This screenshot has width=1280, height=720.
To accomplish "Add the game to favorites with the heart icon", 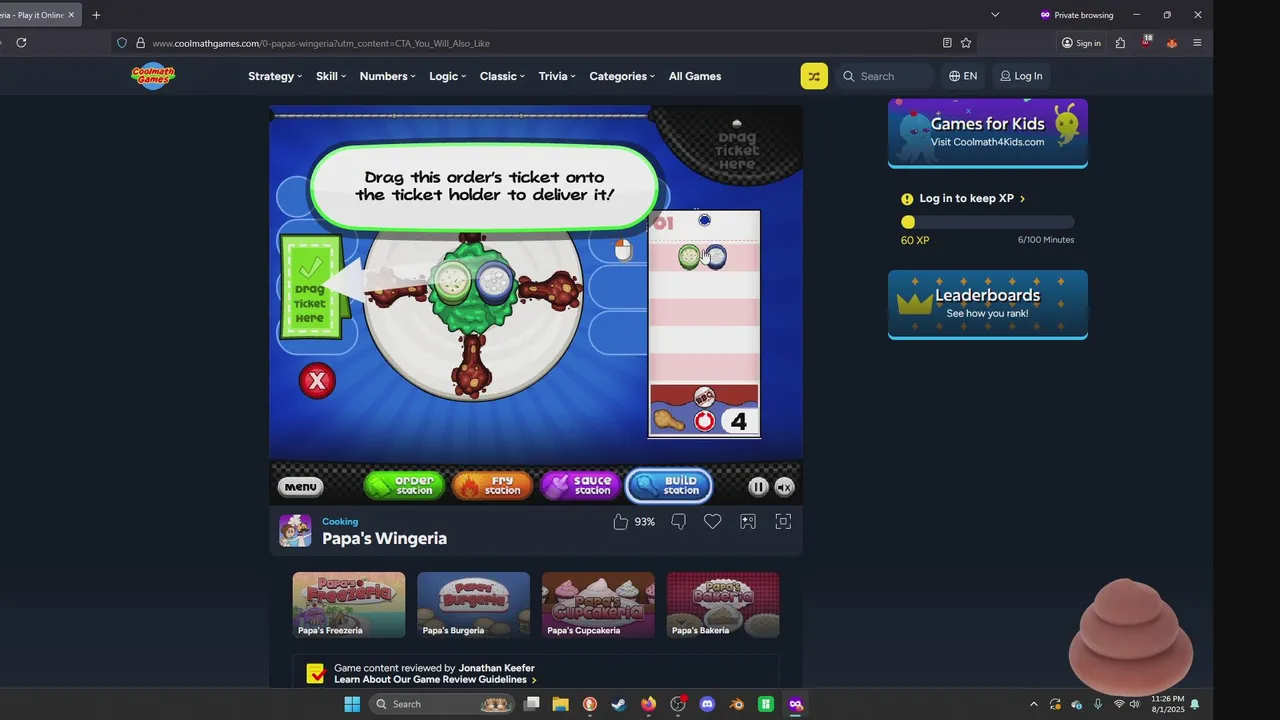I will 712,522.
